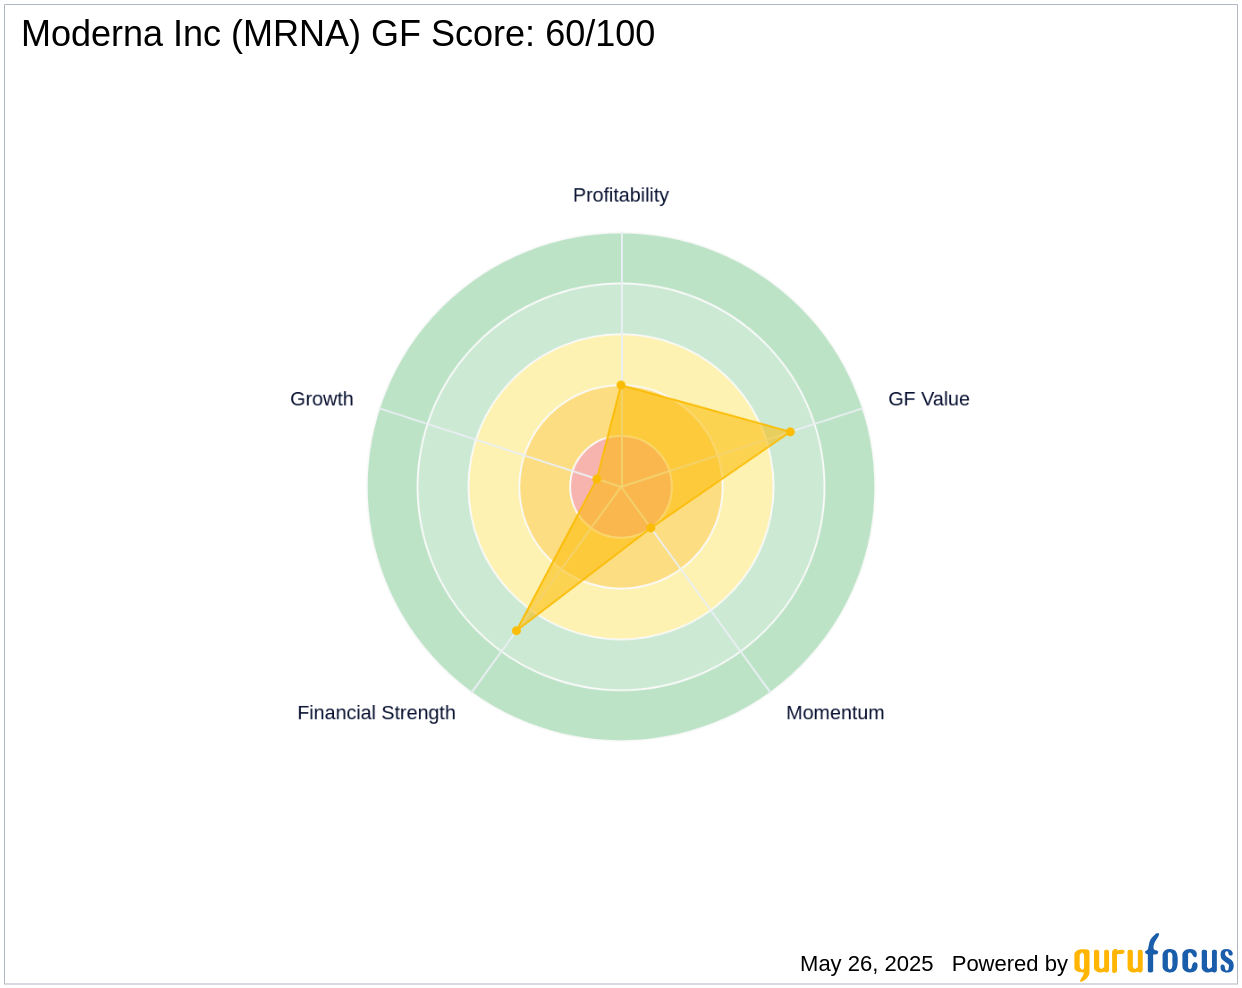Screen dimensions: 1242x988
Task: Click the May 26, 2025 date text
Action: point(866,964)
